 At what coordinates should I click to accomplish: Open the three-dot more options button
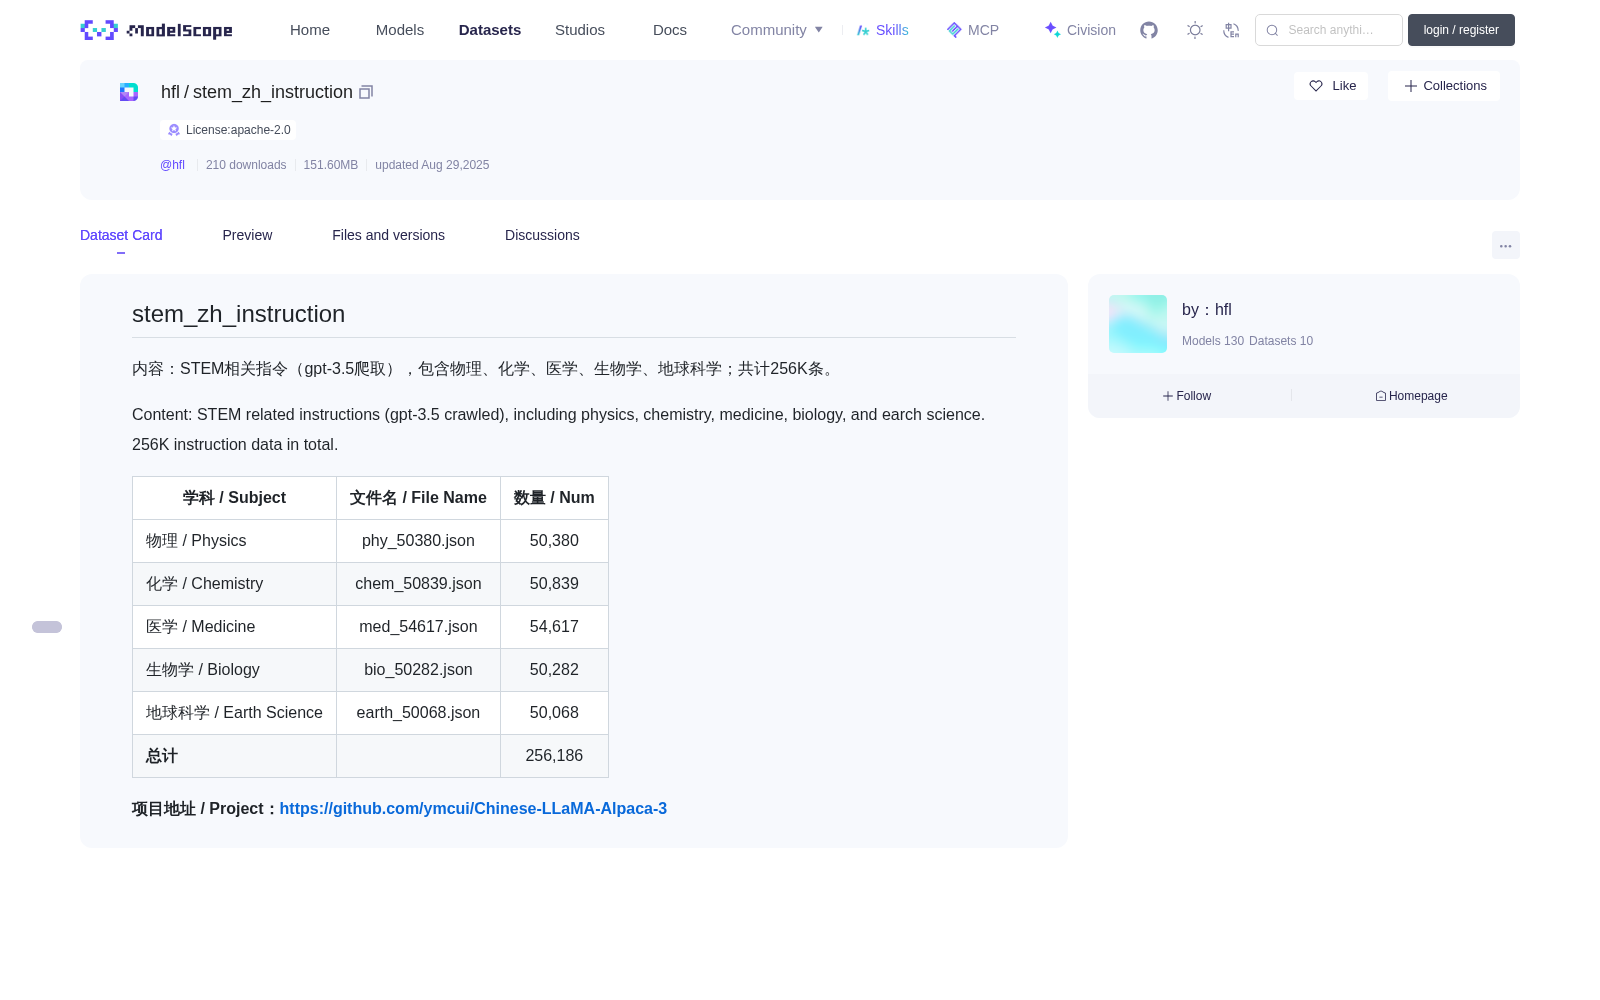(x=1505, y=245)
